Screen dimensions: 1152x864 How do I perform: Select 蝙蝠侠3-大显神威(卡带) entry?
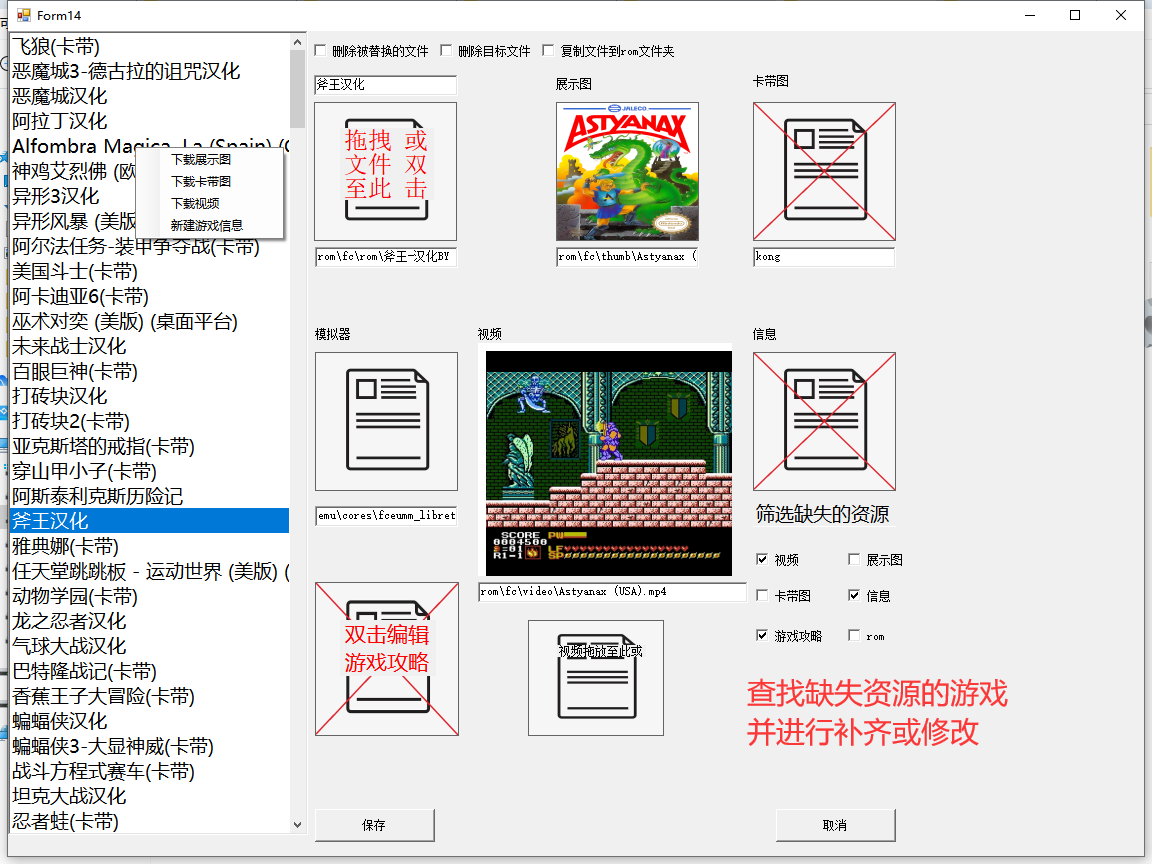pos(149,746)
